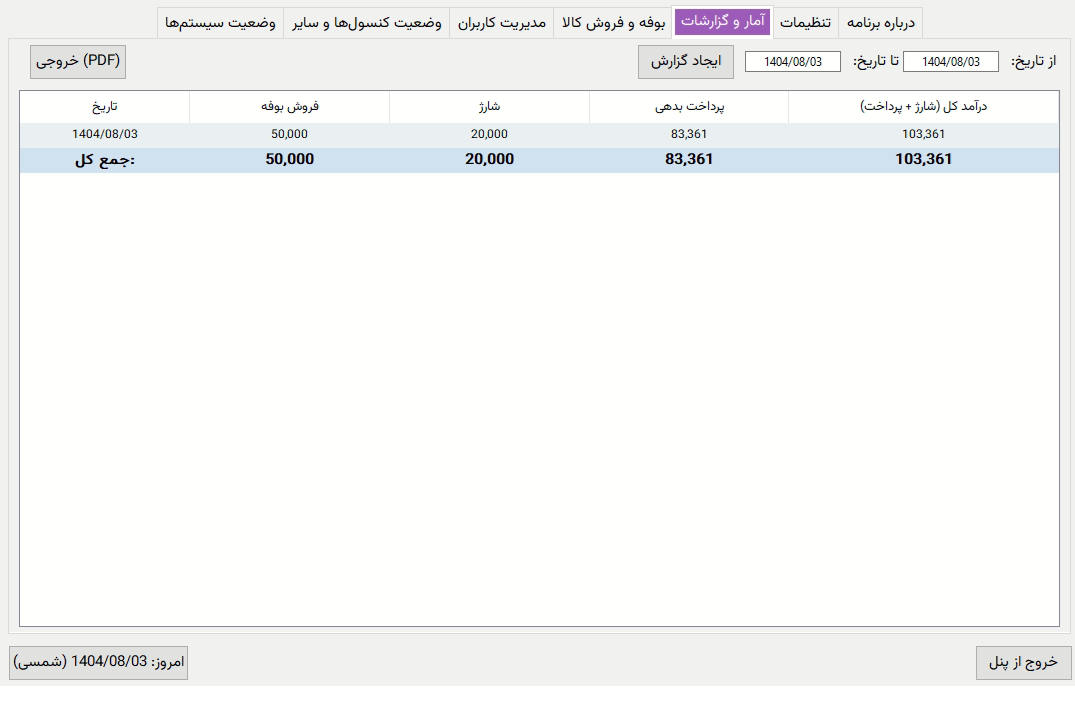Sort by the تاریخ column header
Image resolution: width=1075 pixels, height=724 pixels.
pyautogui.click(x=104, y=107)
